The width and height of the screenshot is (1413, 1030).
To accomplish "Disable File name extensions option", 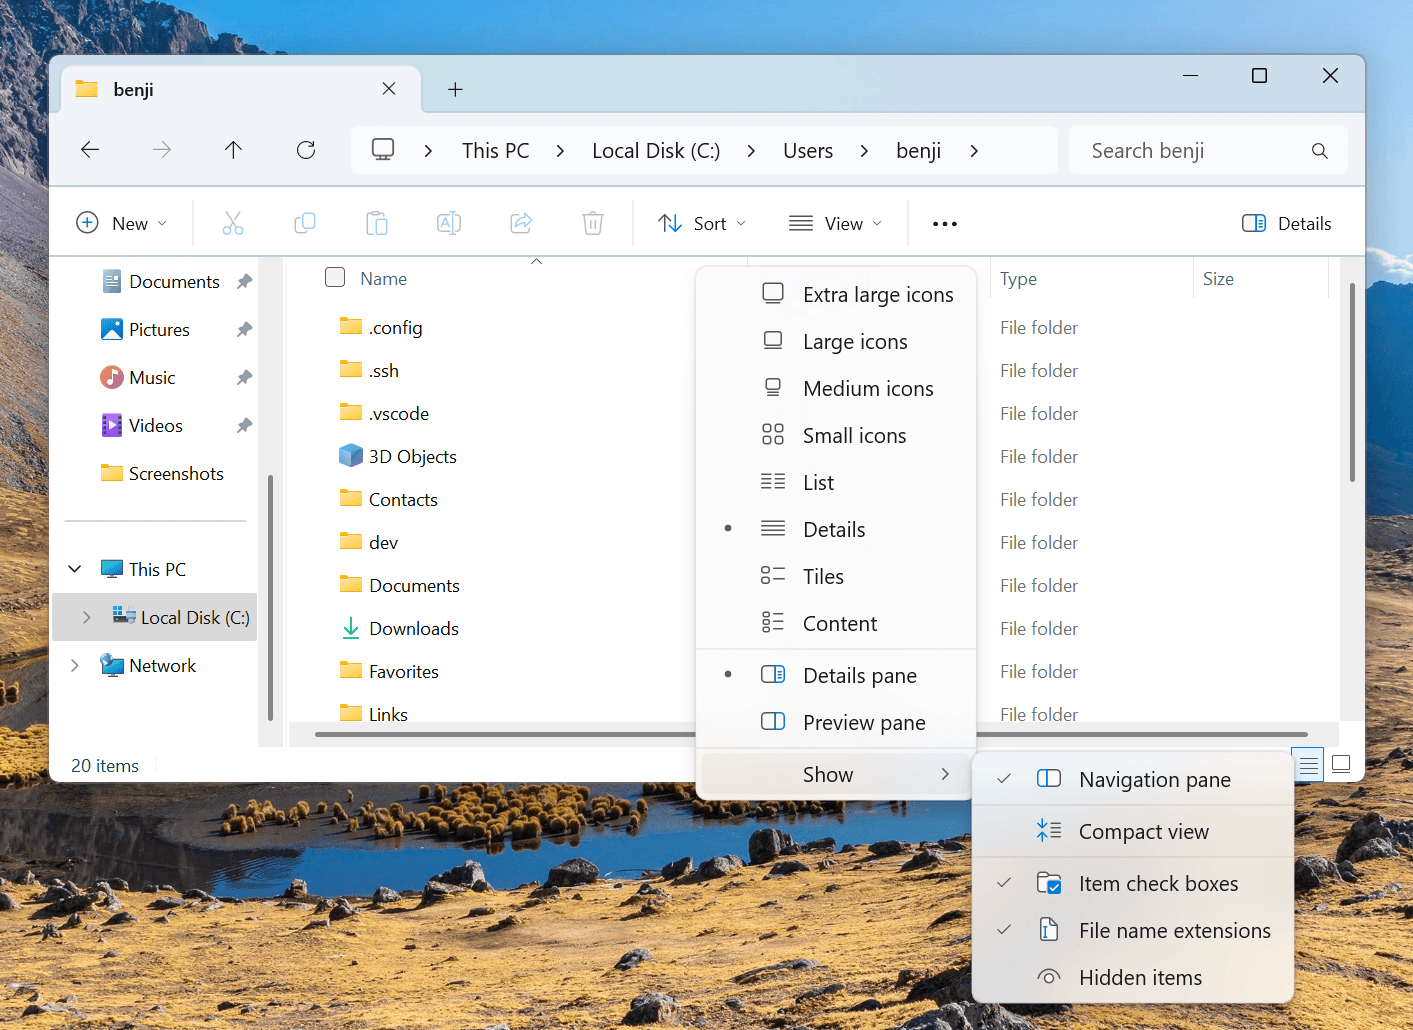I will point(1174,931).
